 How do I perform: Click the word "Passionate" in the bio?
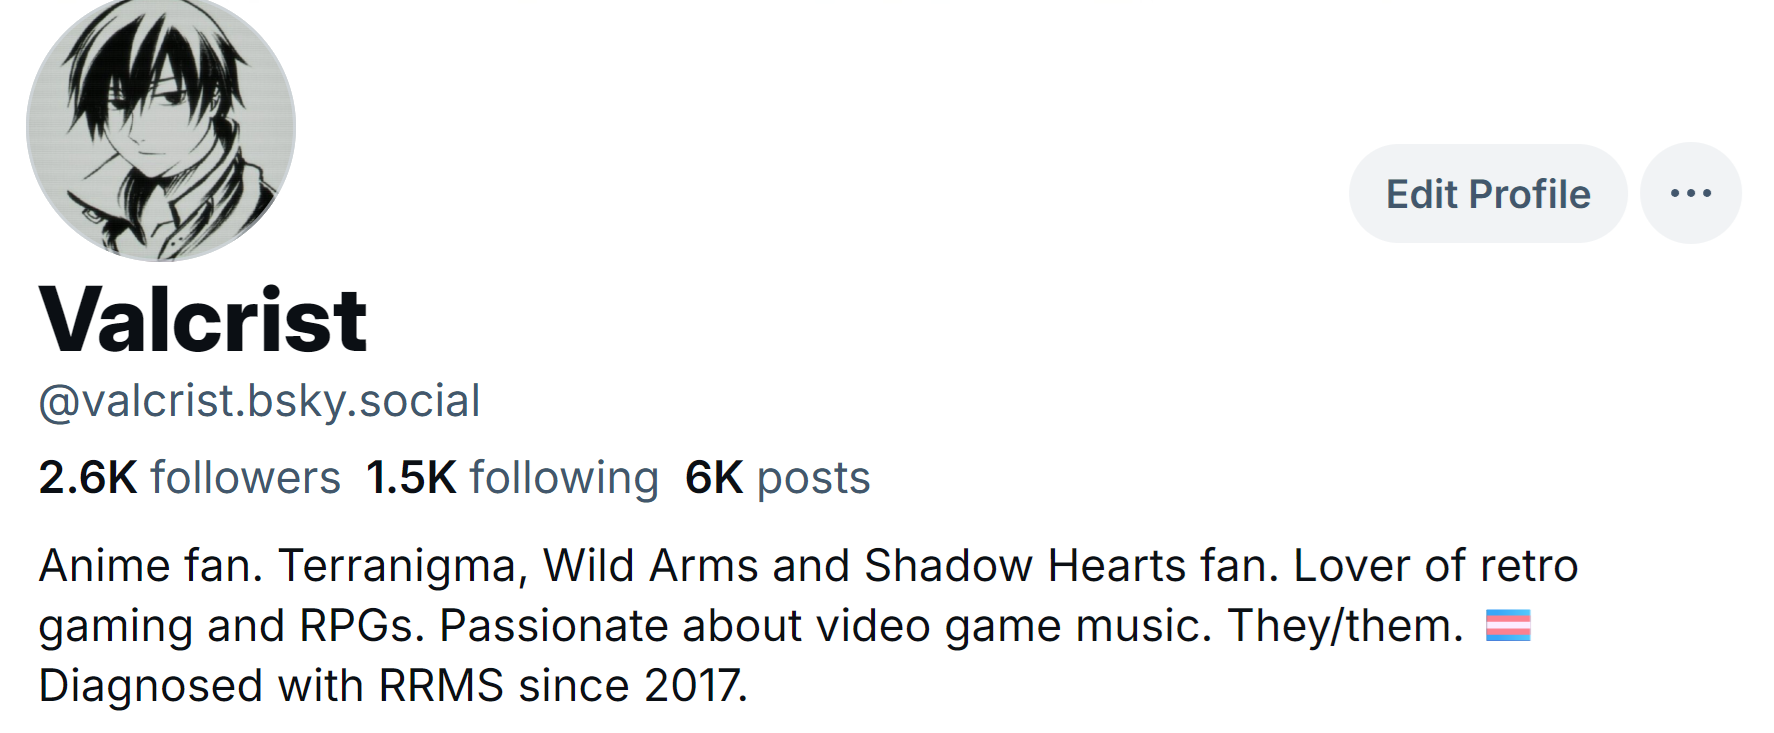[x=553, y=626]
